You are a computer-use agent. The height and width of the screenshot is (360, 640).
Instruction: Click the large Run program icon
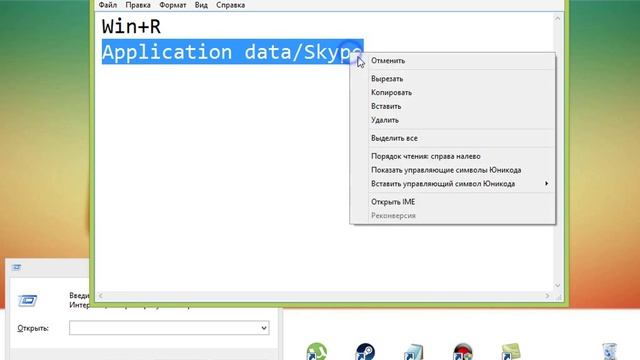pos(28,301)
